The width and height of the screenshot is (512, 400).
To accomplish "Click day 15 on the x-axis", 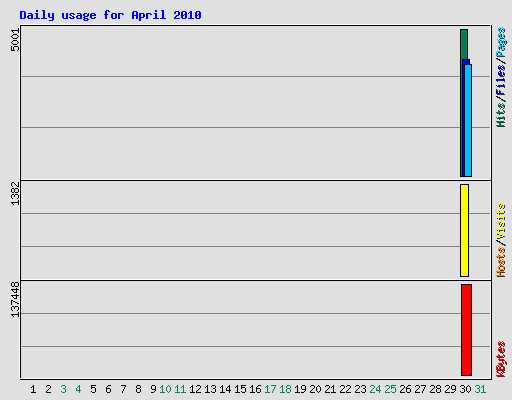I will pos(240,389).
